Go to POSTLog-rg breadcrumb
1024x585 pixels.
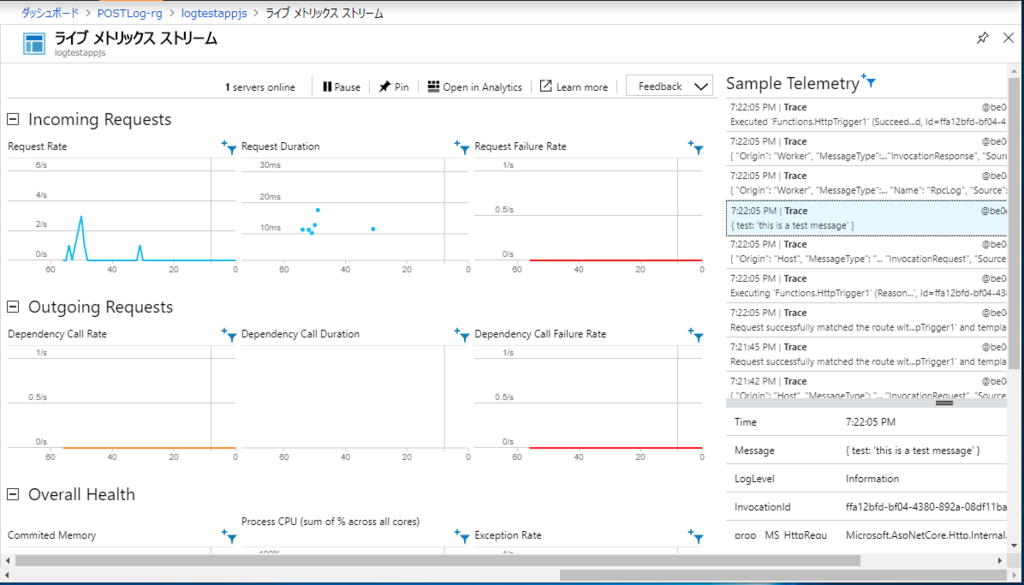(130, 13)
